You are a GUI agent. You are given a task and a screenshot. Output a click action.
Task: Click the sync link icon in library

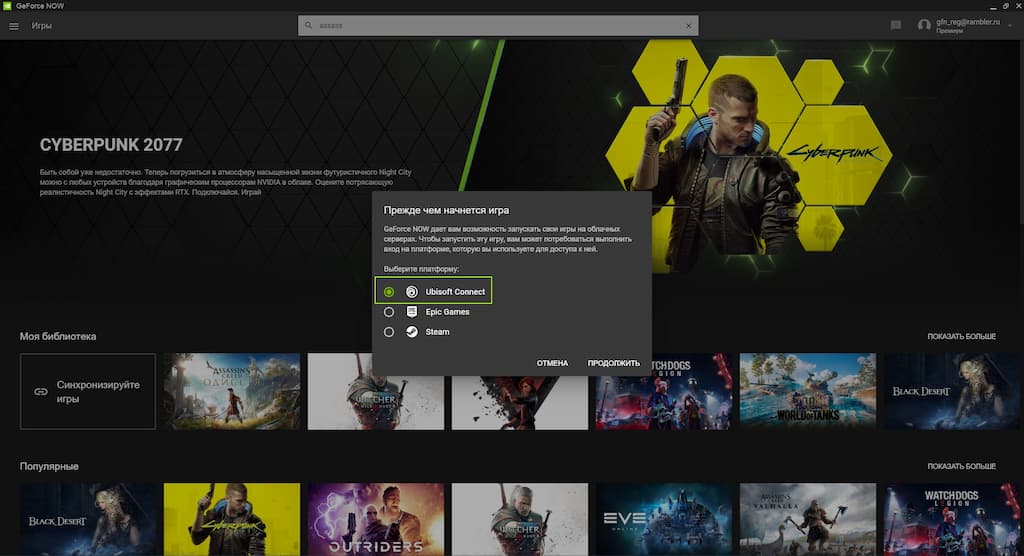coord(40,391)
